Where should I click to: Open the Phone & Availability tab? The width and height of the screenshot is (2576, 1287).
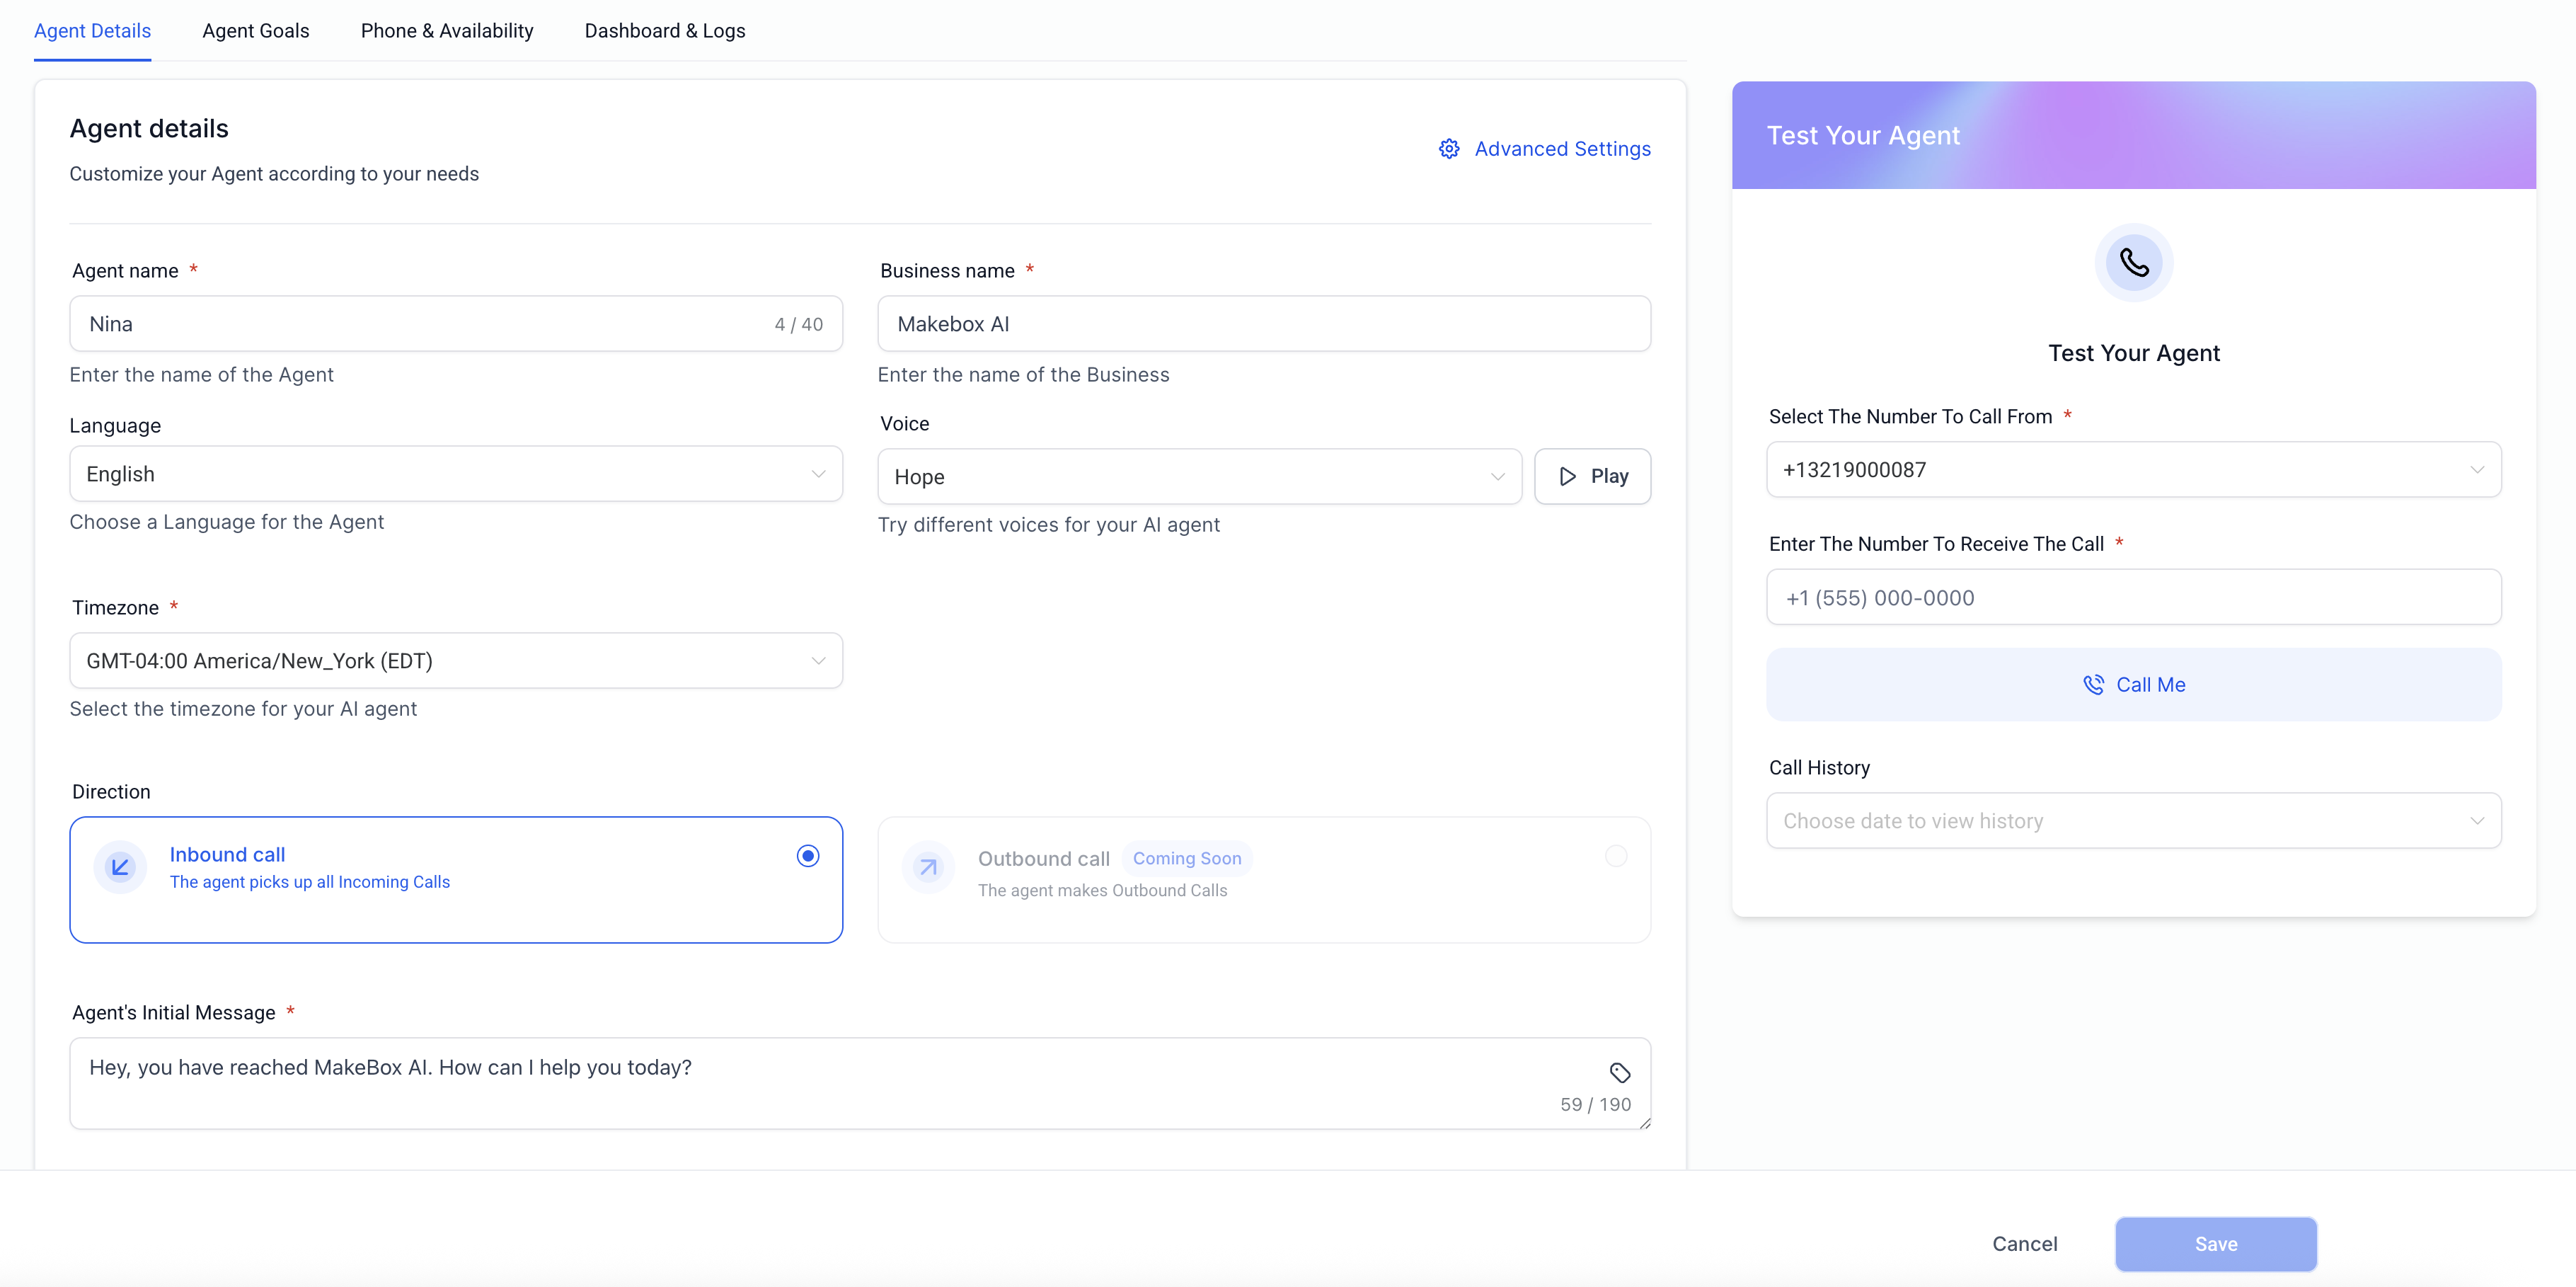[x=447, y=31]
